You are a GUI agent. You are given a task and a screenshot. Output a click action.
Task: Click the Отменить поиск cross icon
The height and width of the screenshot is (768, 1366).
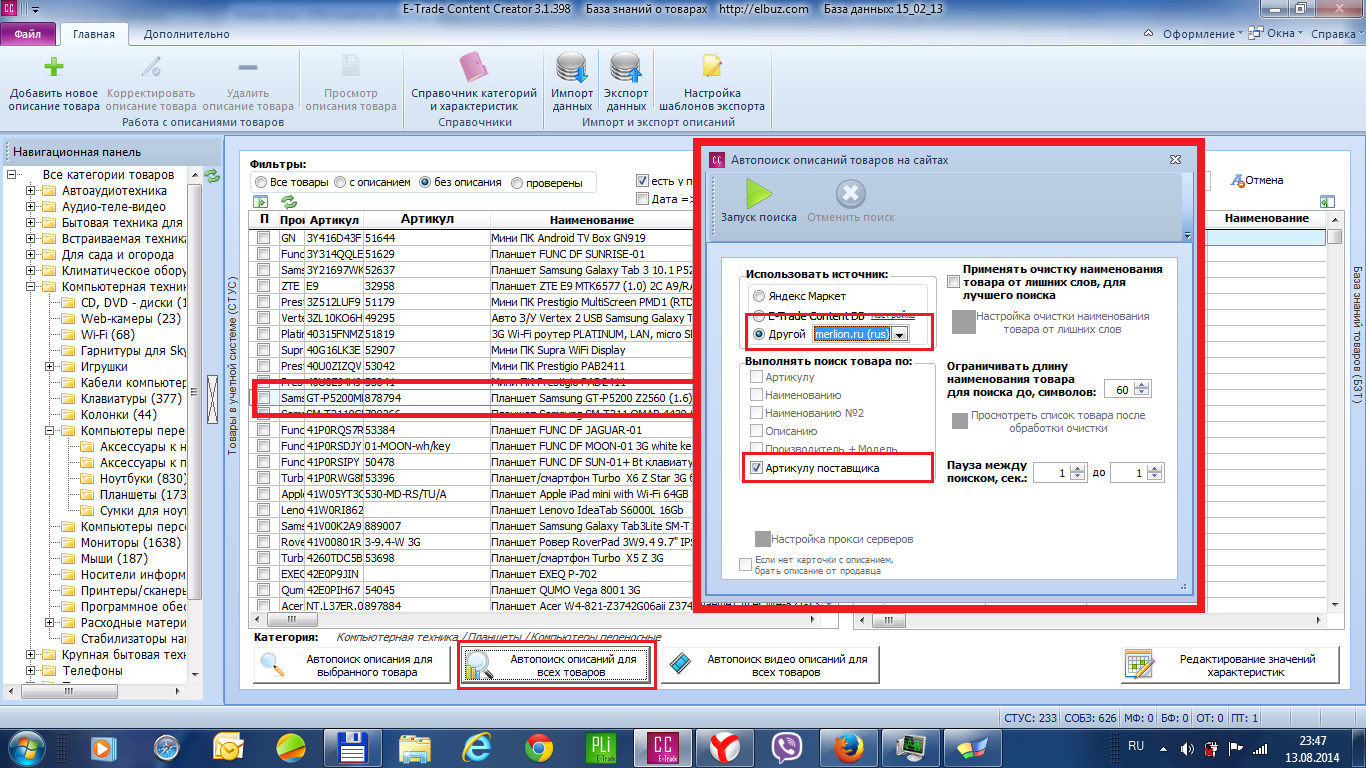850,193
